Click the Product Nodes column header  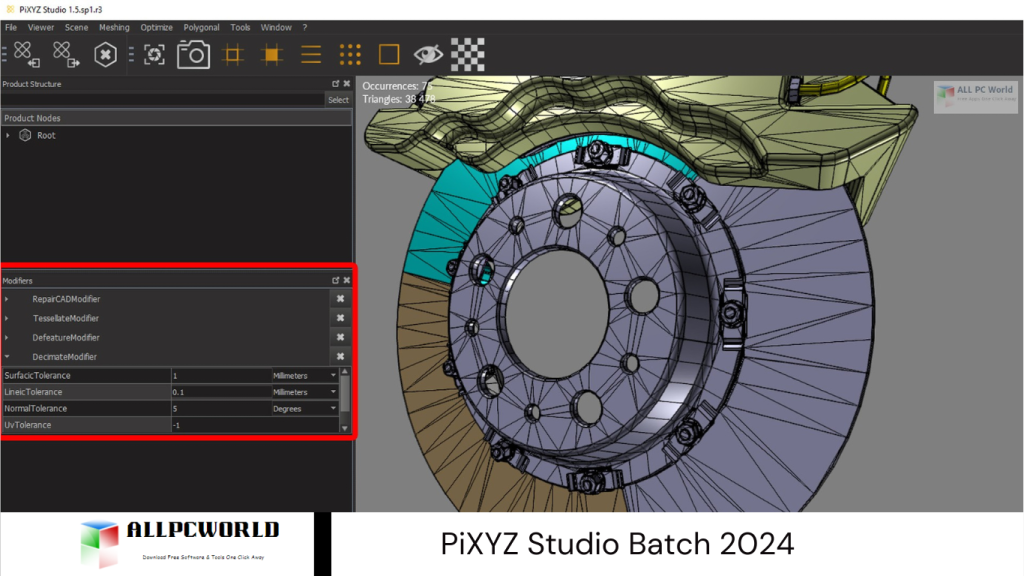tap(176, 118)
